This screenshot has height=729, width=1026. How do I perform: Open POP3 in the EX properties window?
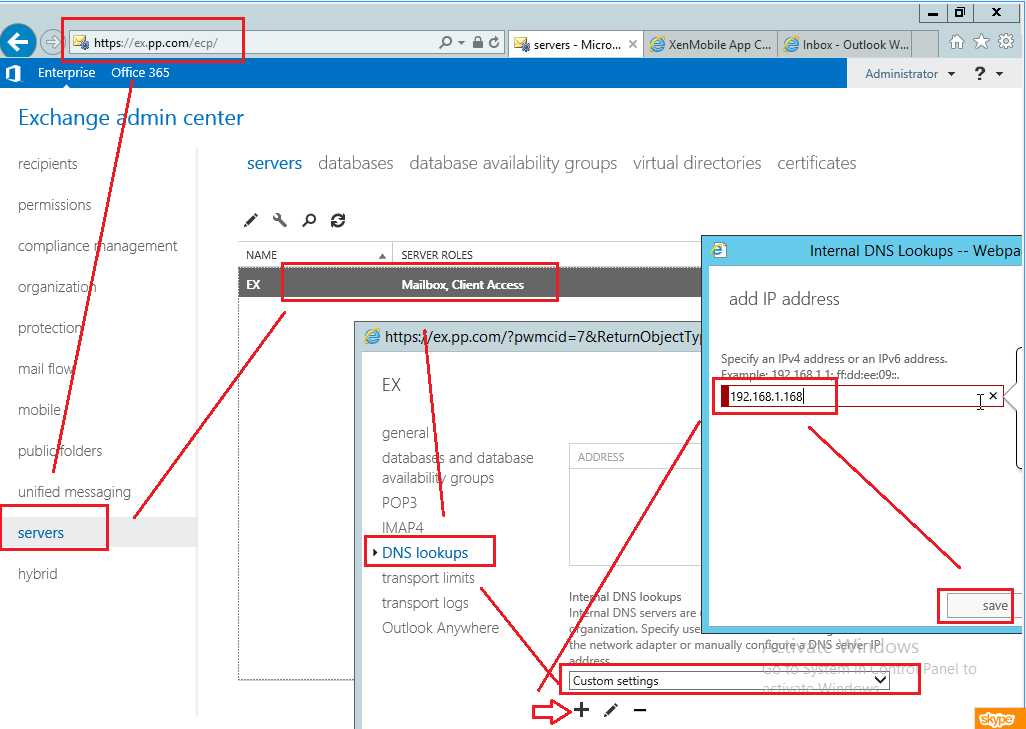click(399, 503)
